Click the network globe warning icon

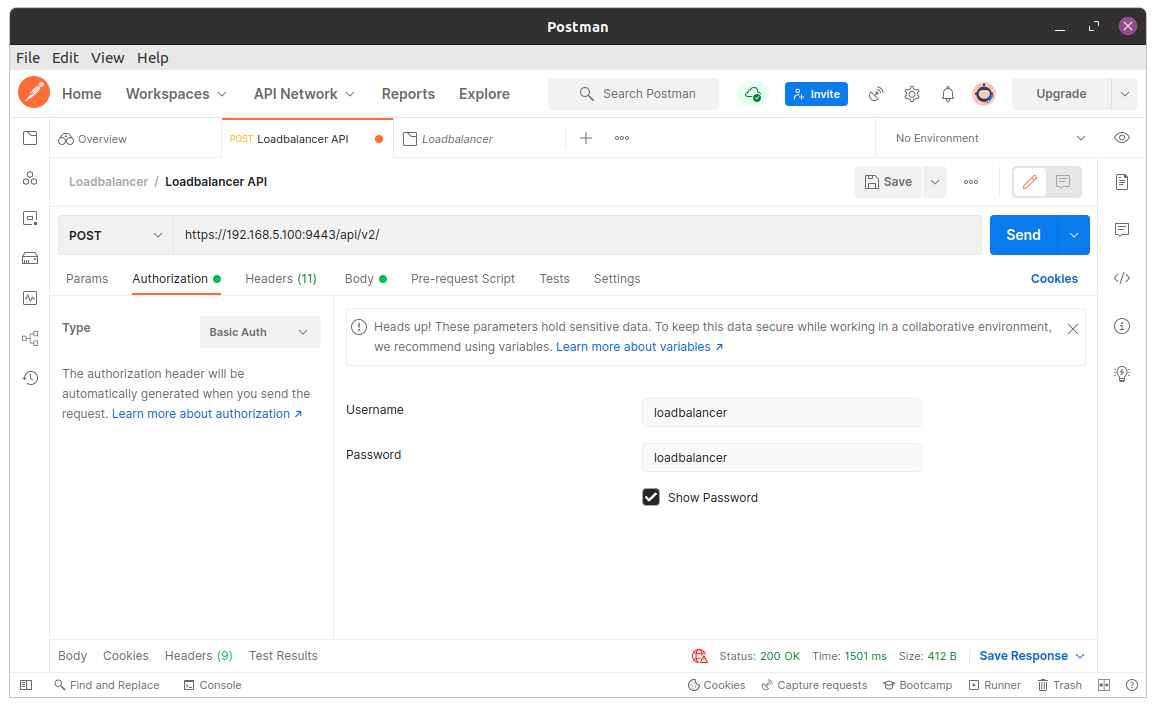pyautogui.click(x=700, y=656)
